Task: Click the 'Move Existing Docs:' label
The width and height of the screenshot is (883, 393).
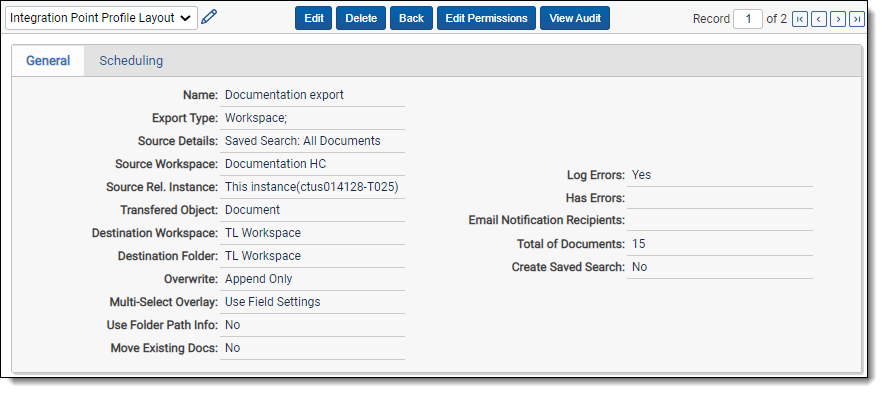Action: [x=164, y=349]
